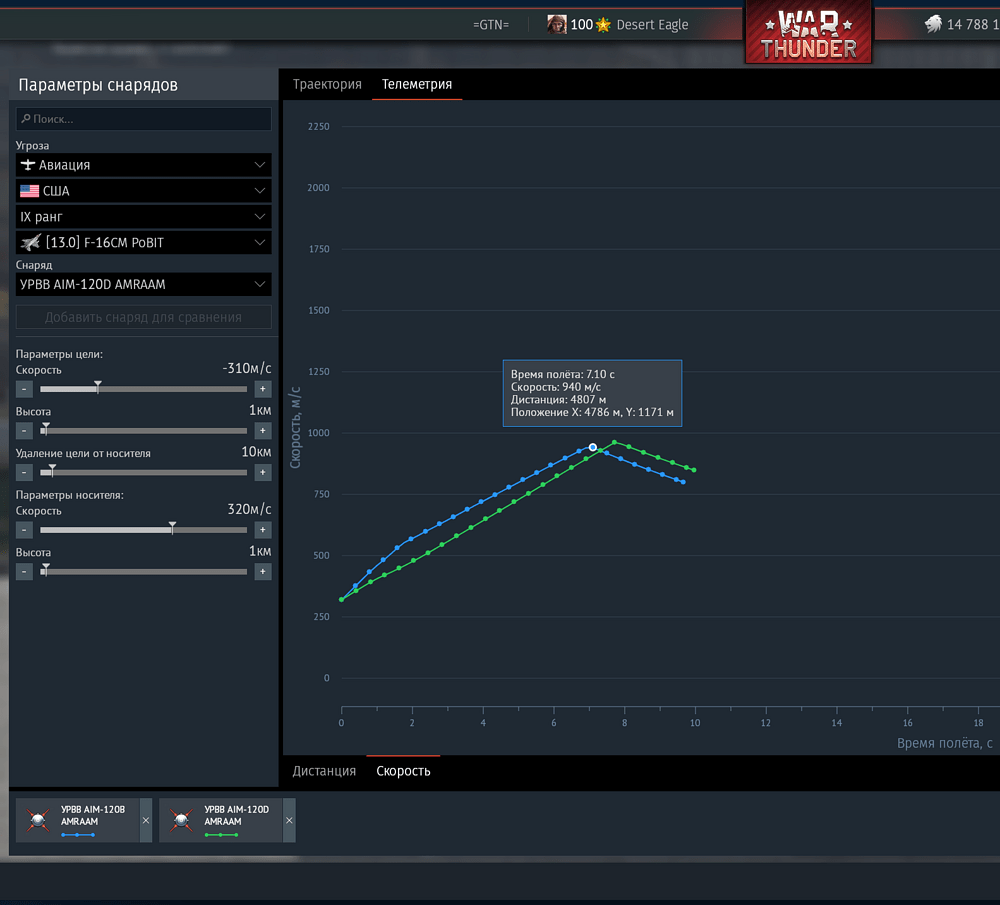Open the Авиация threat type dropdown
Screen dimensions: 1000x905
pos(143,165)
